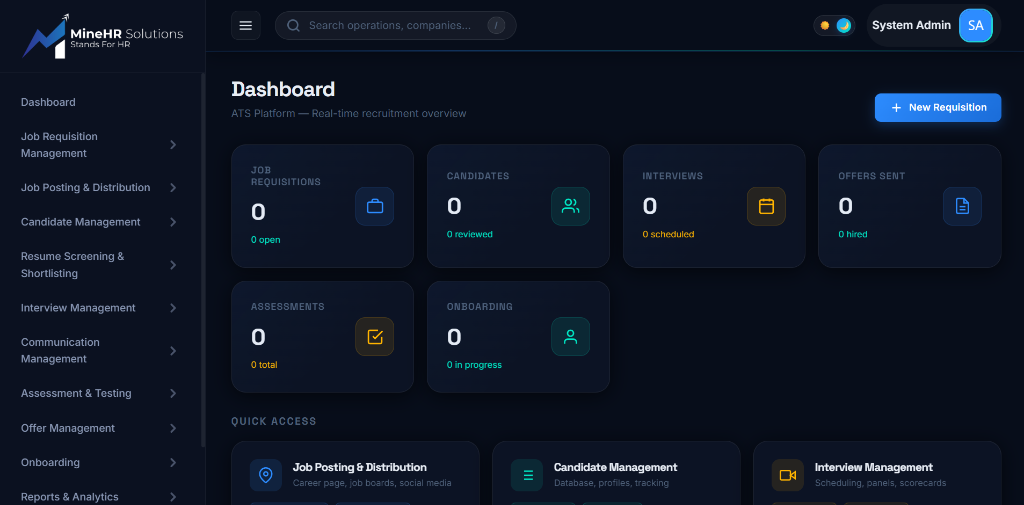Click the slash shortcut badge in search
The width and height of the screenshot is (1024, 505).
pyautogui.click(x=496, y=25)
